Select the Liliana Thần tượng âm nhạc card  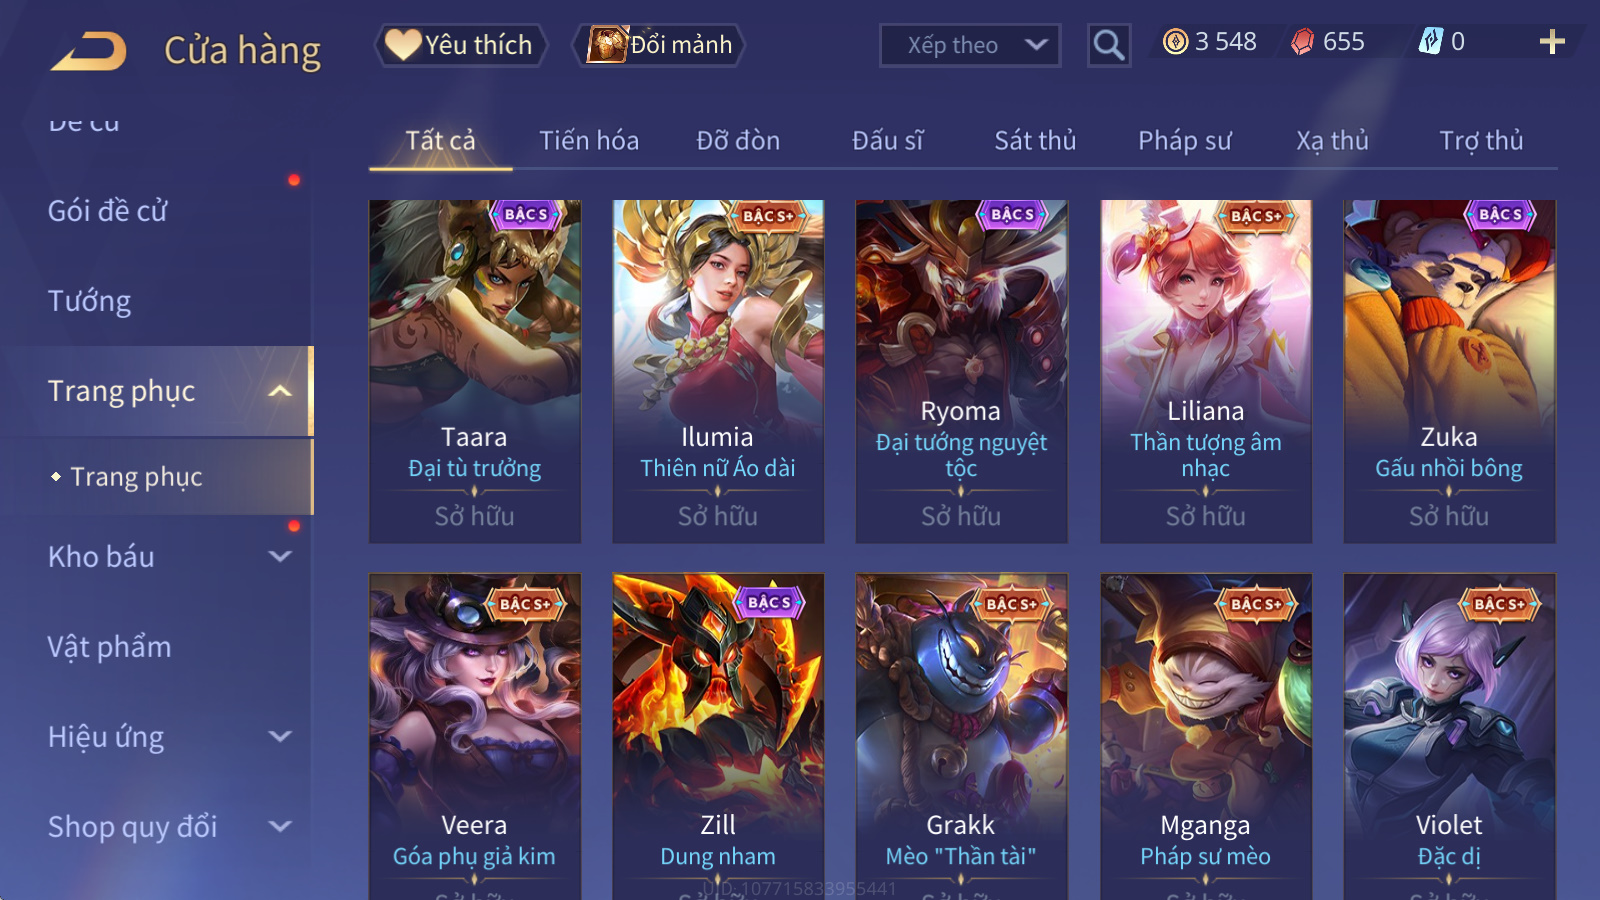tap(1206, 371)
